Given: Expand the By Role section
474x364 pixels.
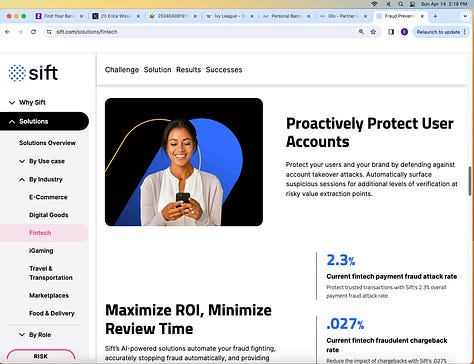Looking at the screenshot, I should click(35, 335).
